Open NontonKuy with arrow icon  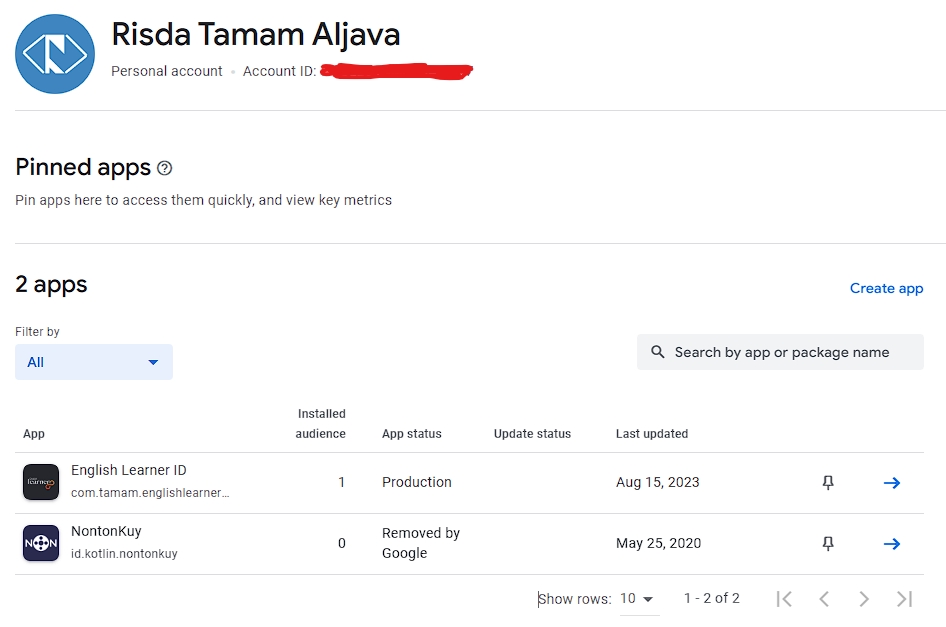[x=892, y=544]
